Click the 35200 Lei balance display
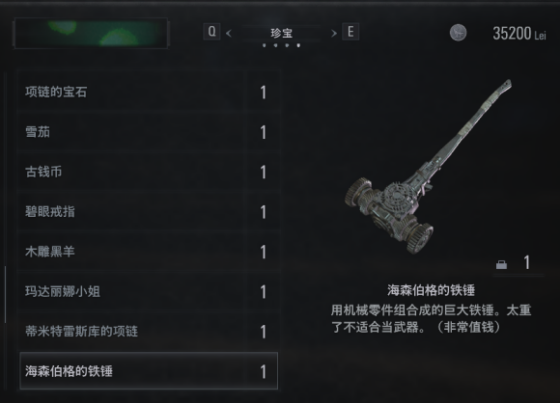This screenshot has height=403, width=560. pos(519,34)
